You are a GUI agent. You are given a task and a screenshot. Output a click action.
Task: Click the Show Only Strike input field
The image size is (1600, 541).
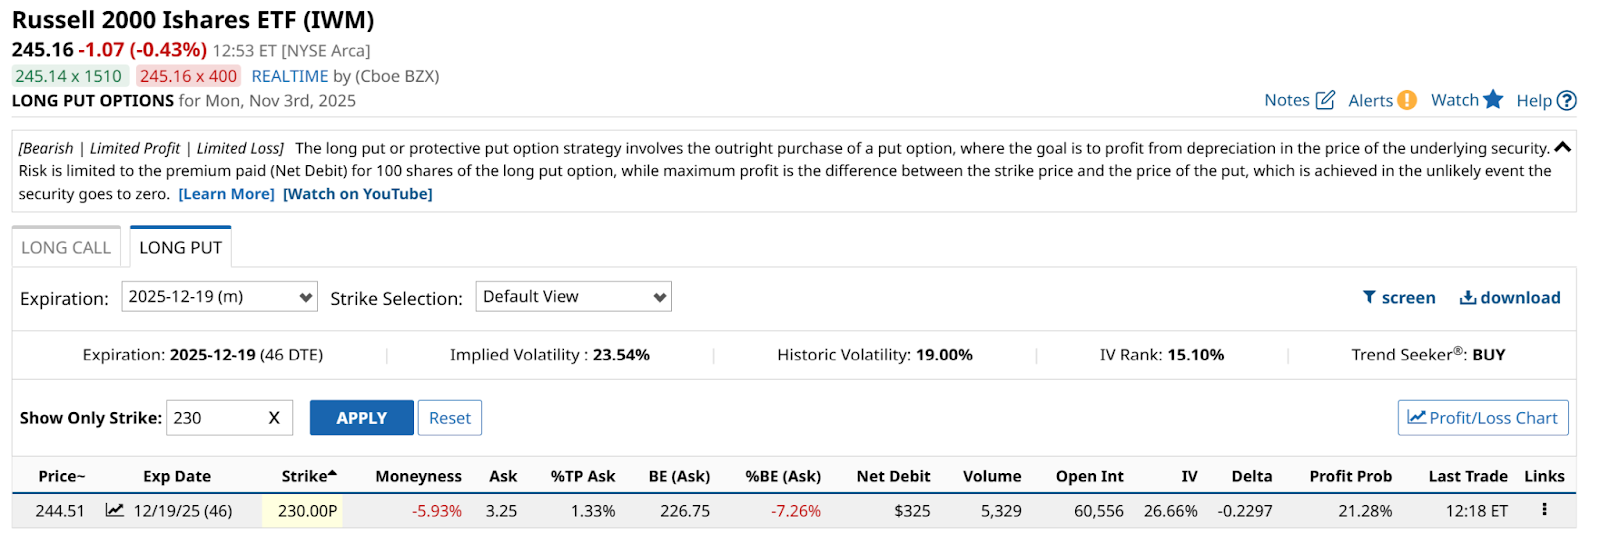coord(214,418)
